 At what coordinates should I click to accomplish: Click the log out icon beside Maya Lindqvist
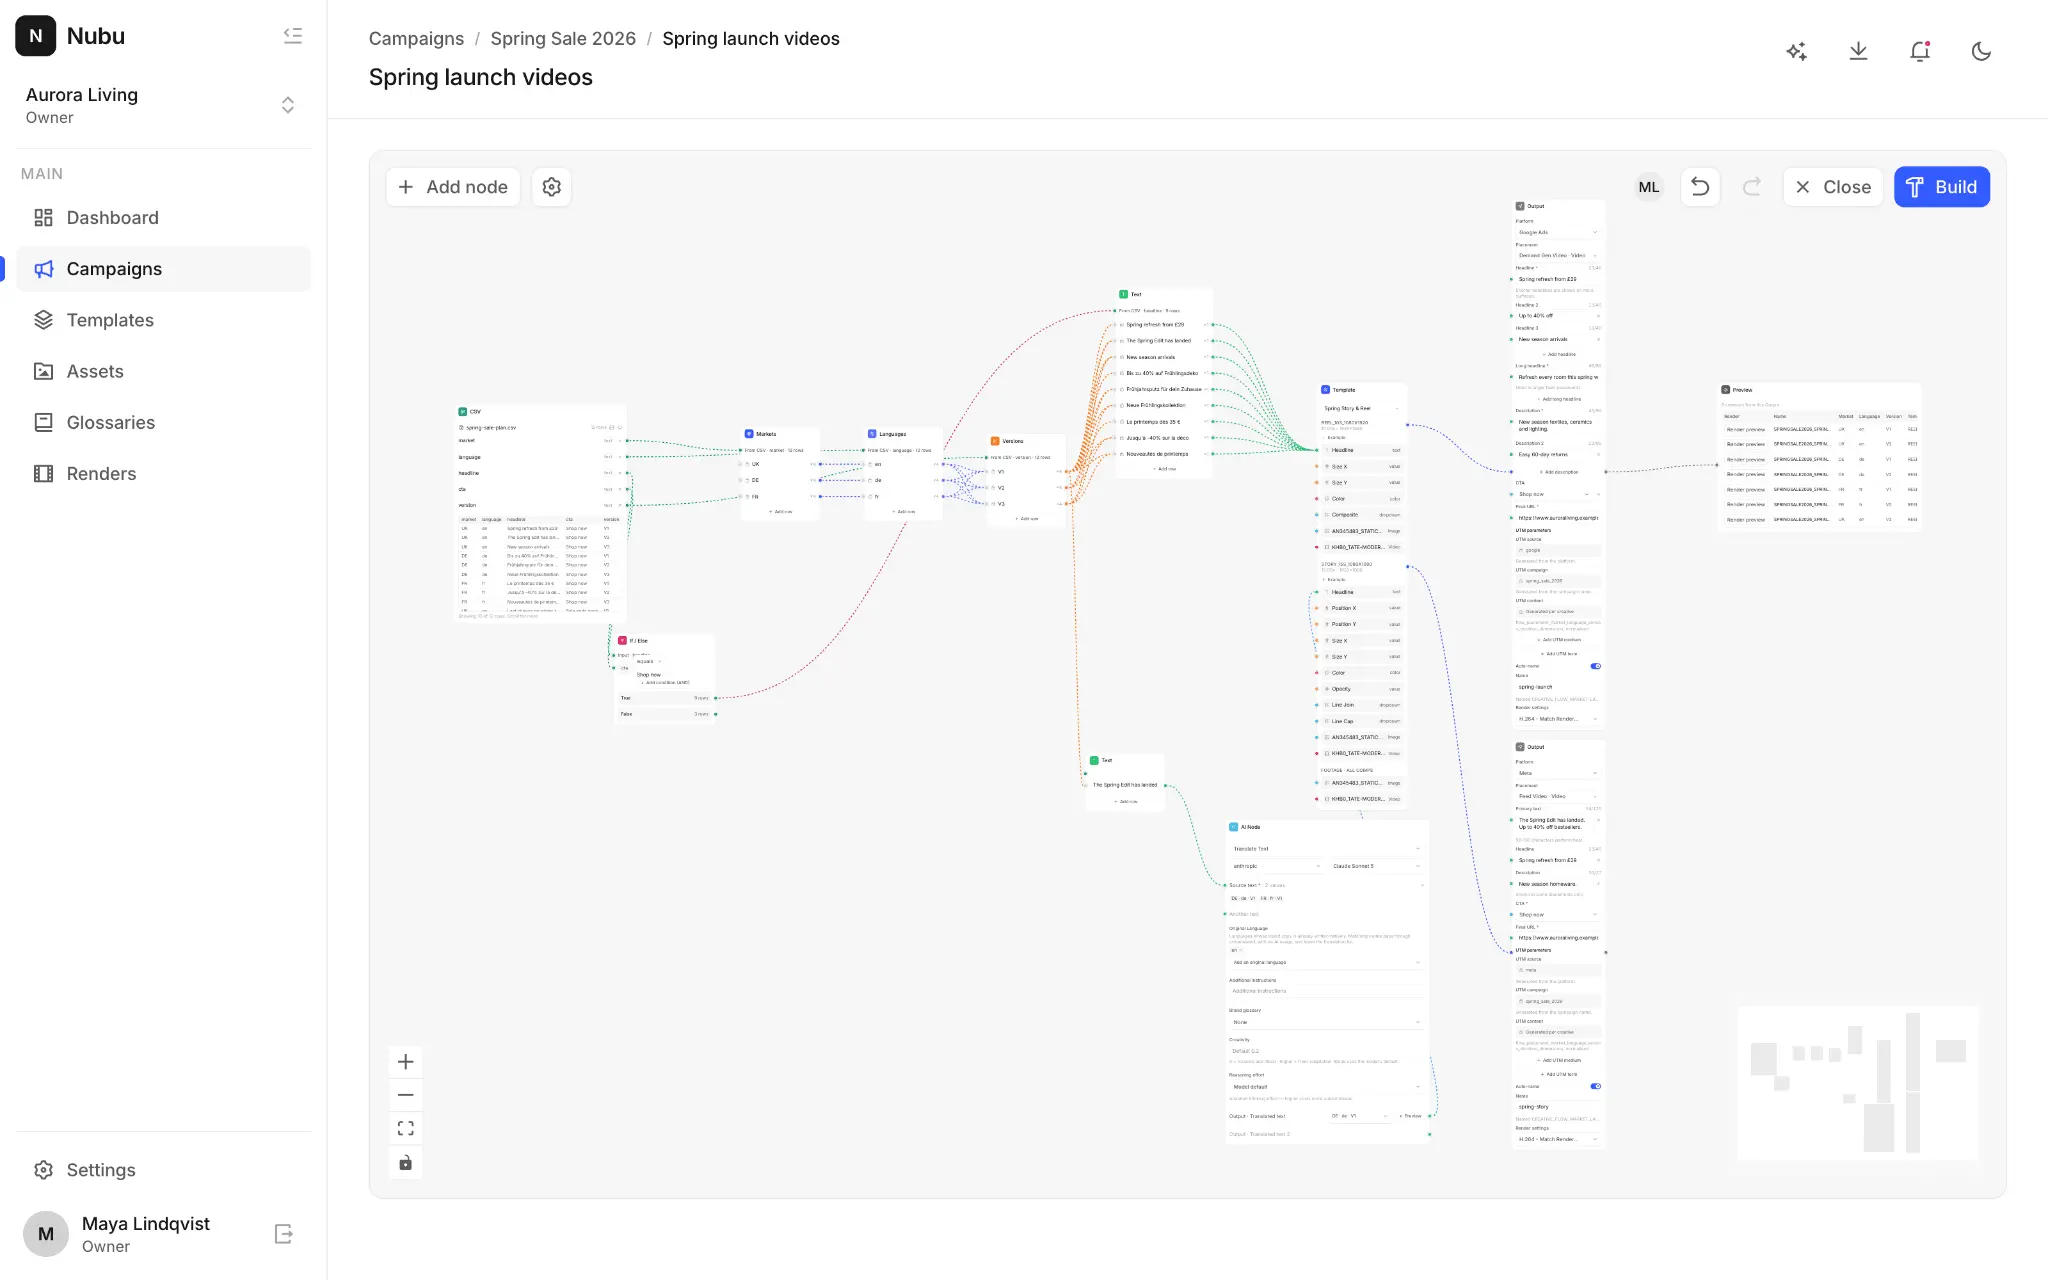(x=284, y=1234)
